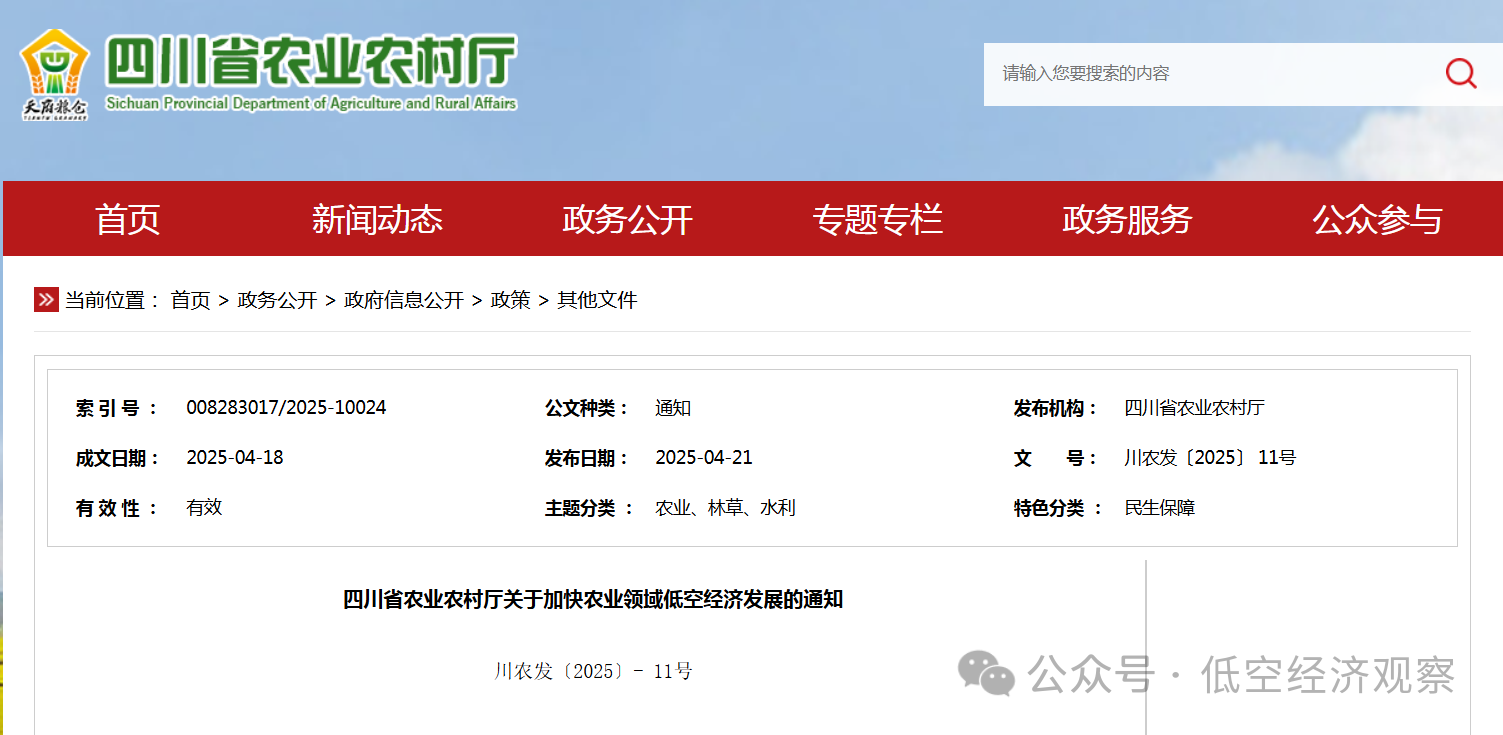Go to 其他文件 in the breadcrumb
Screen dimensions: 1503x735
click(597, 300)
